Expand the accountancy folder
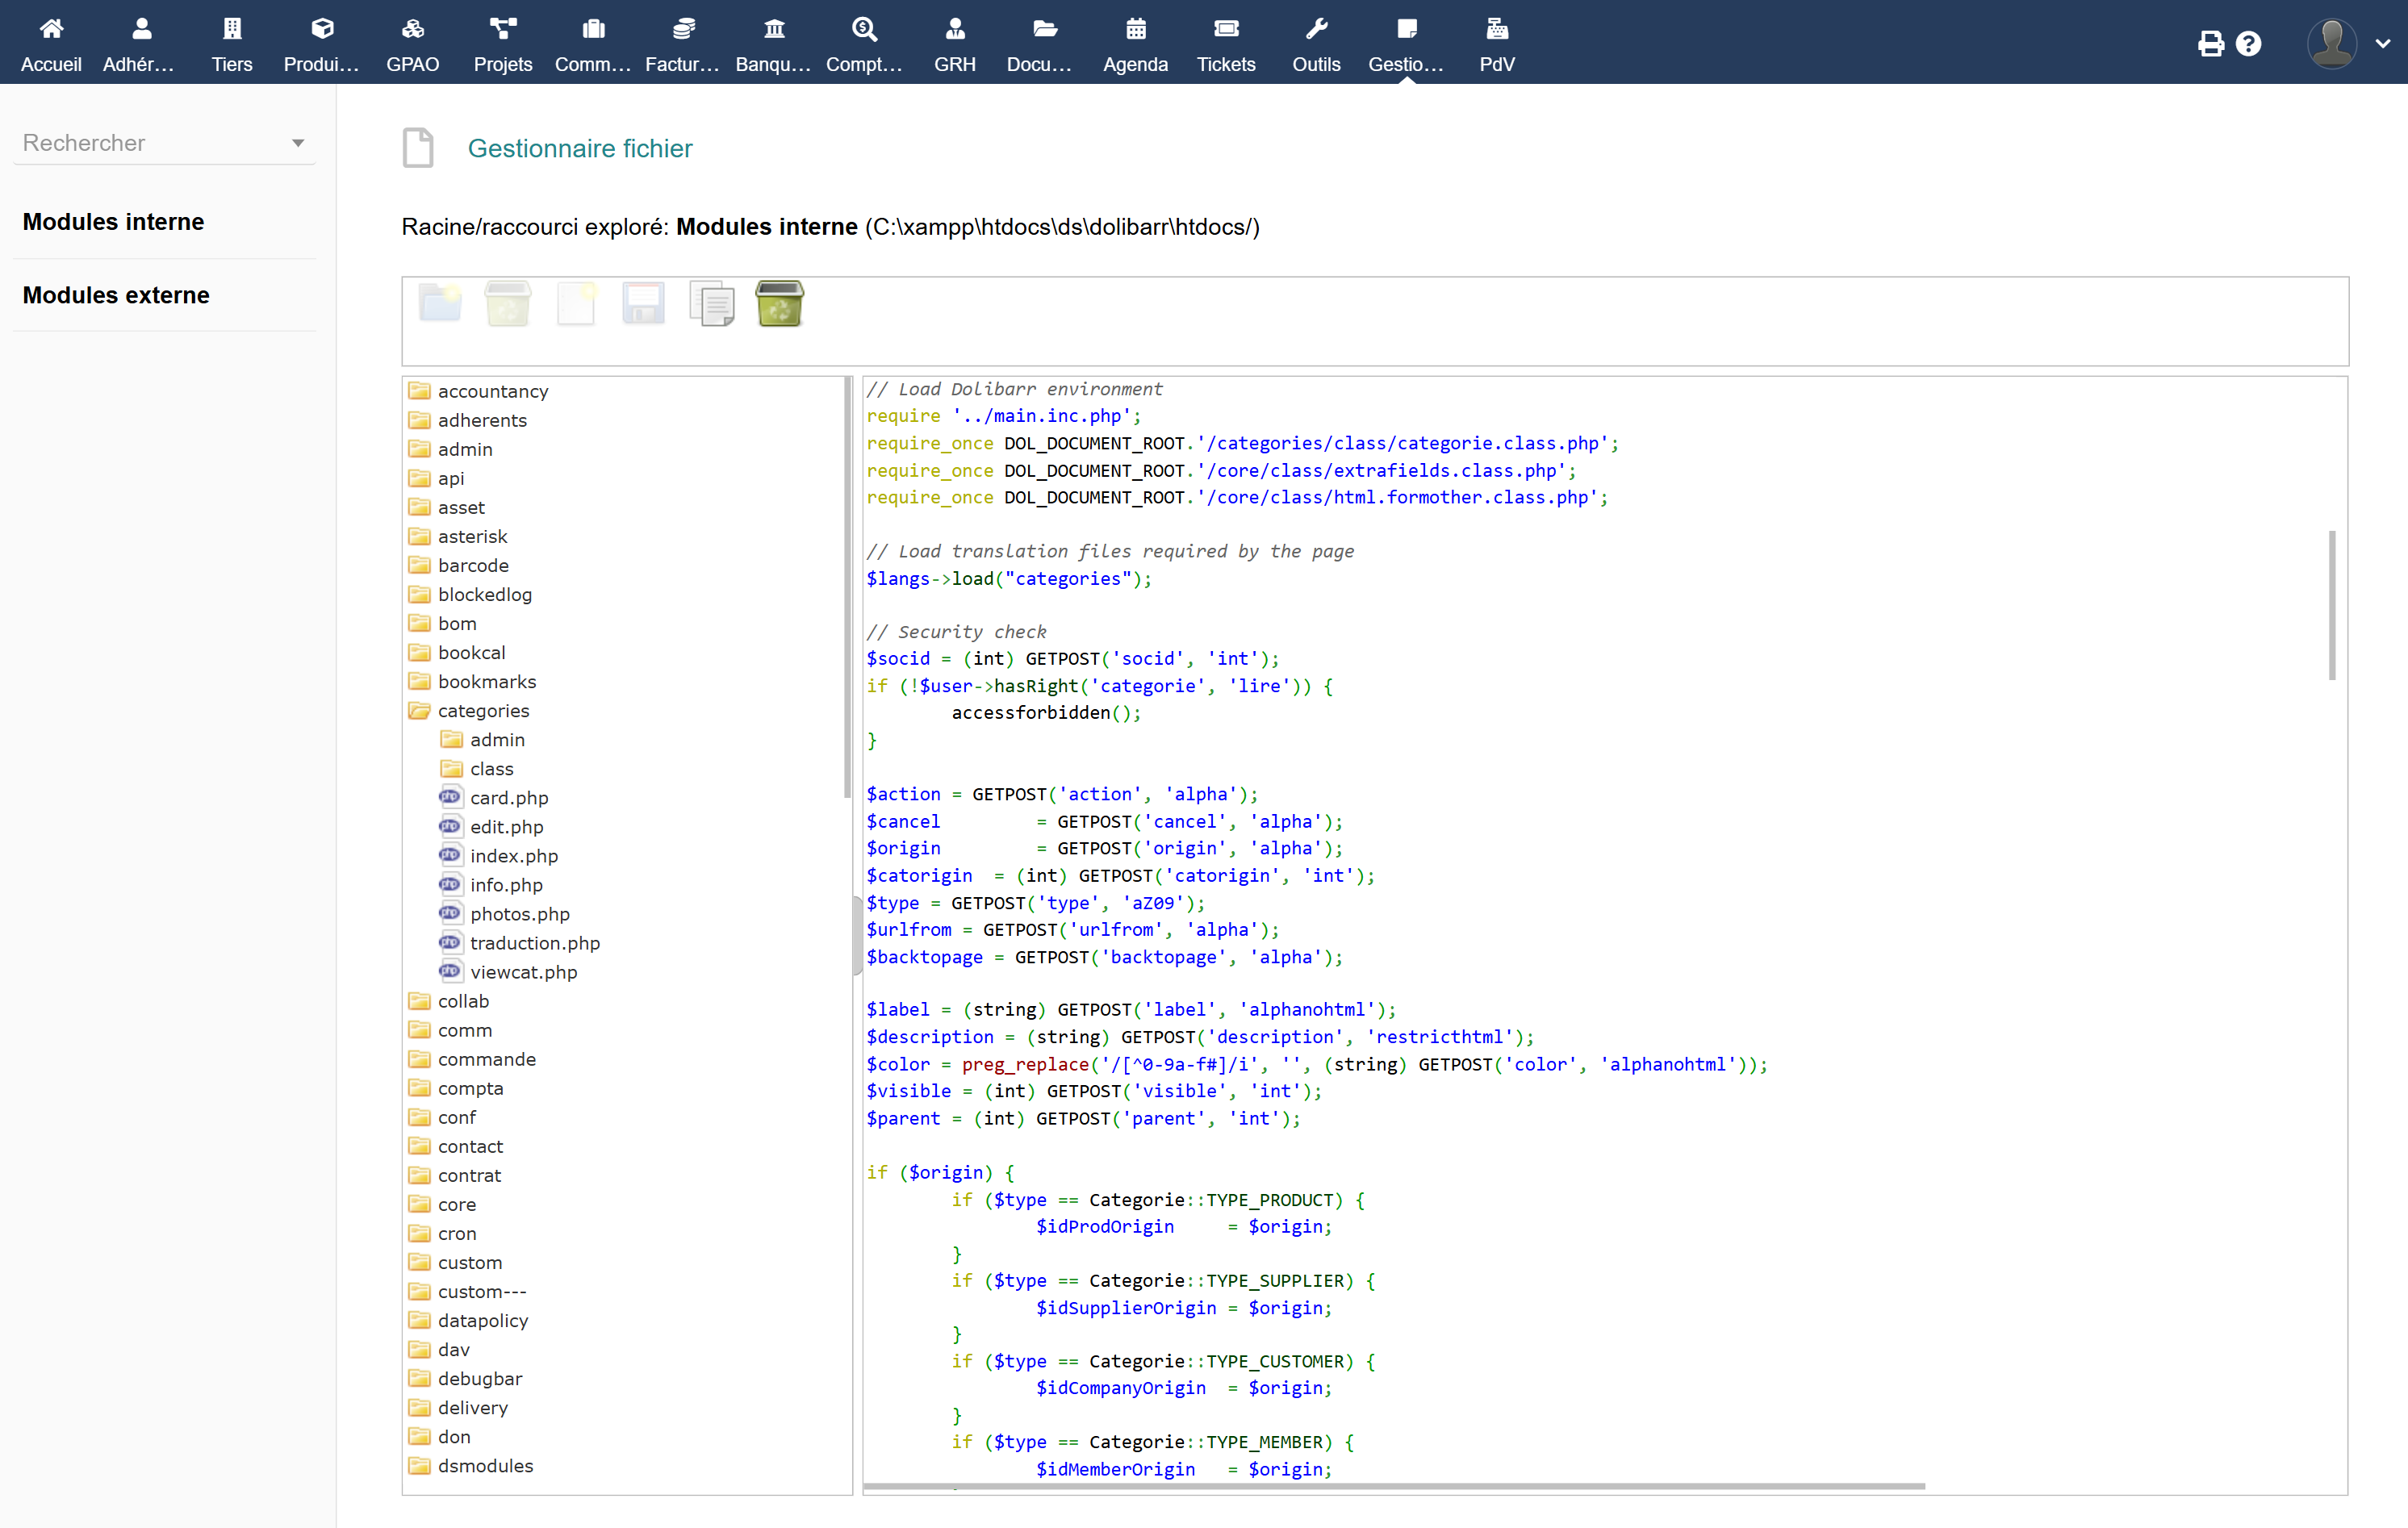 (x=492, y=391)
